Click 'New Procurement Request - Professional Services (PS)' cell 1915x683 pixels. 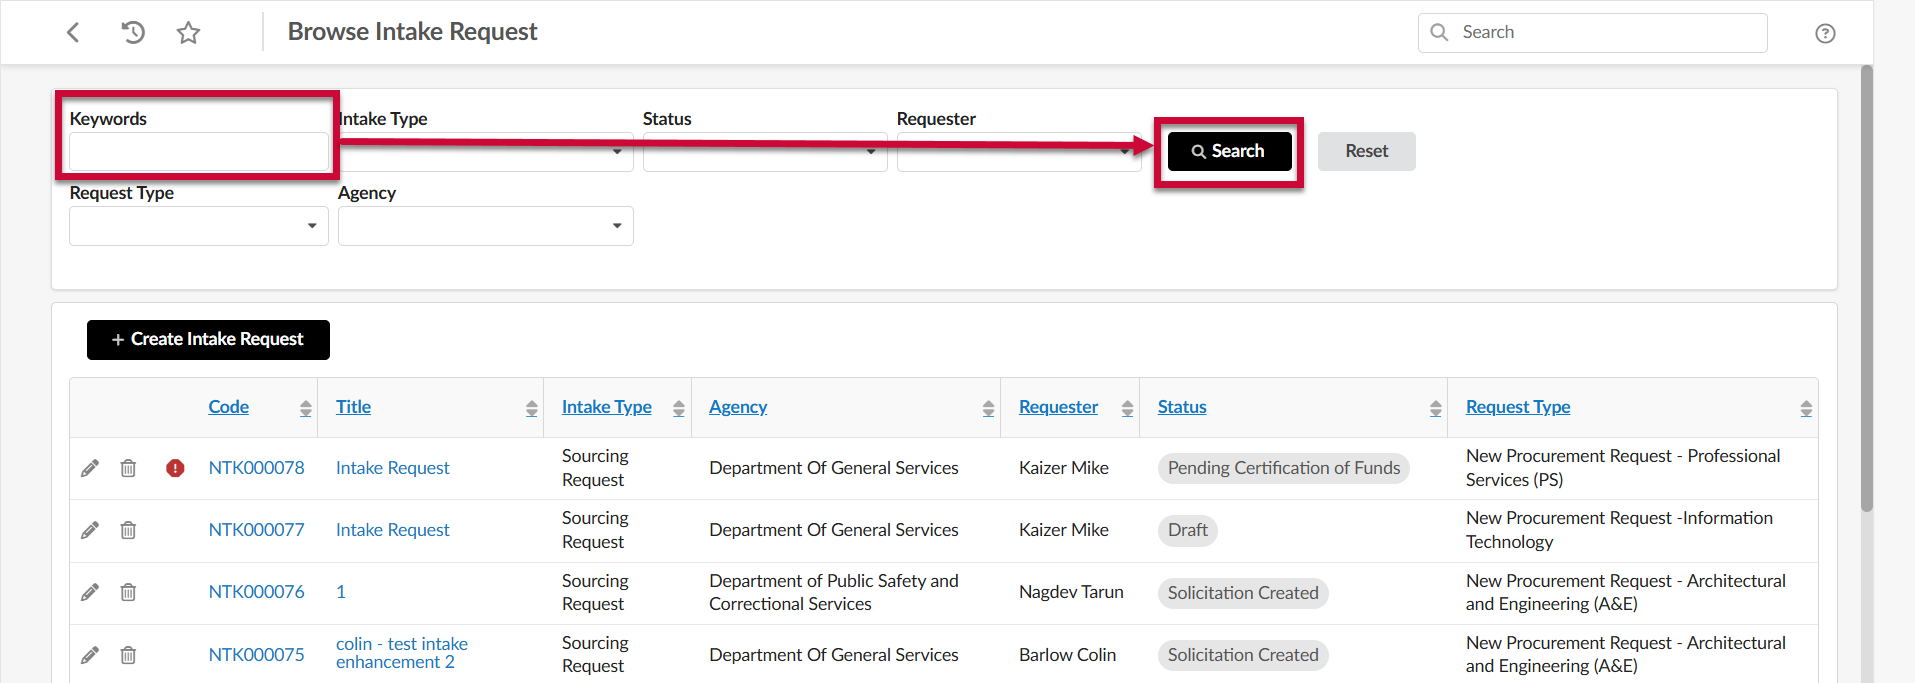[1623, 468]
